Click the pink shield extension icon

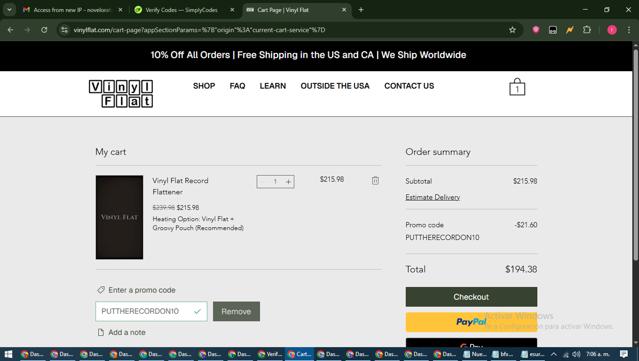pyautogui.click(x=536, y=30)
